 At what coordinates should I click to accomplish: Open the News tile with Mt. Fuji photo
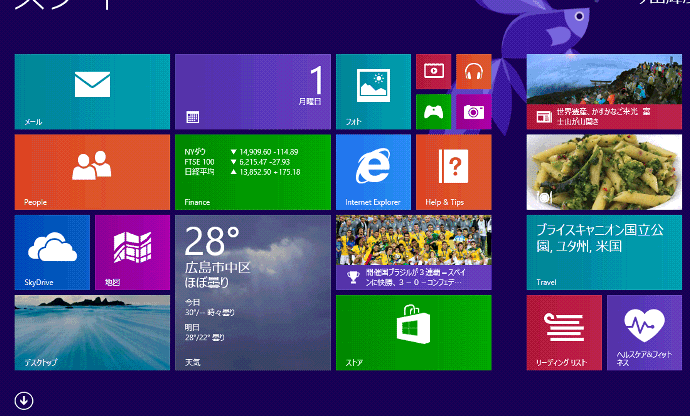point(604,92)
